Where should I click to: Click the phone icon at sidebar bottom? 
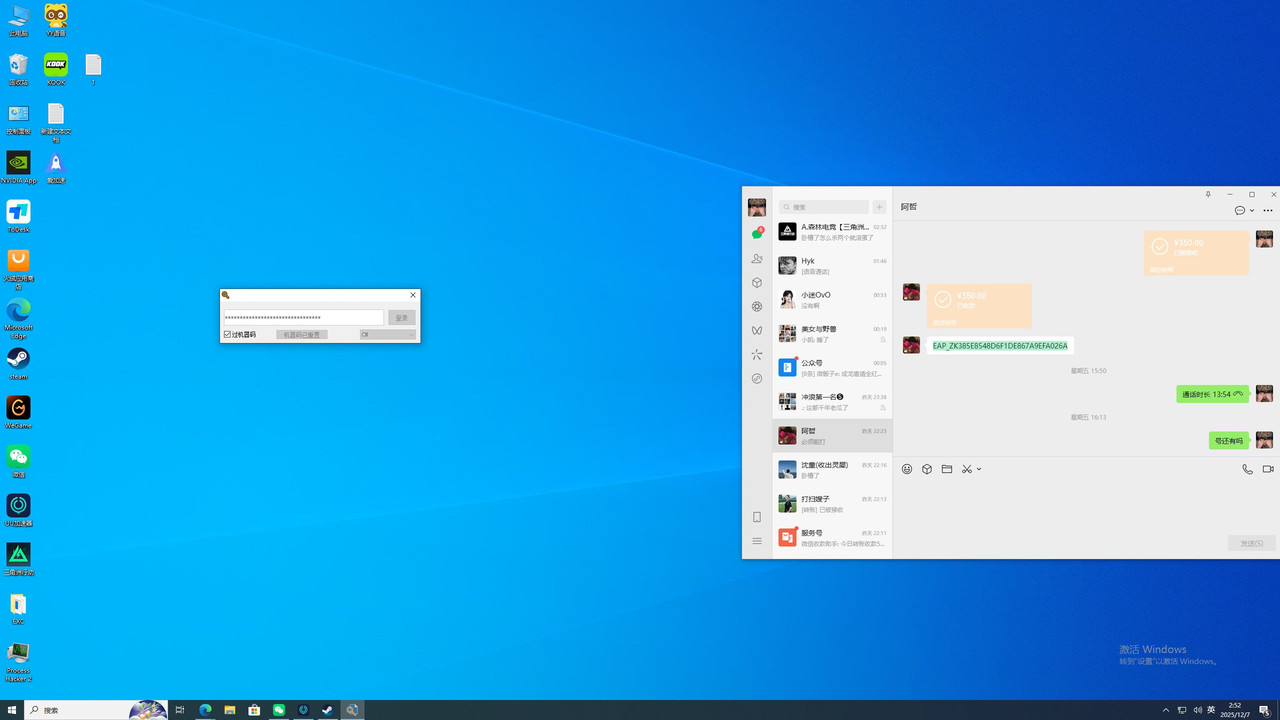757,517
